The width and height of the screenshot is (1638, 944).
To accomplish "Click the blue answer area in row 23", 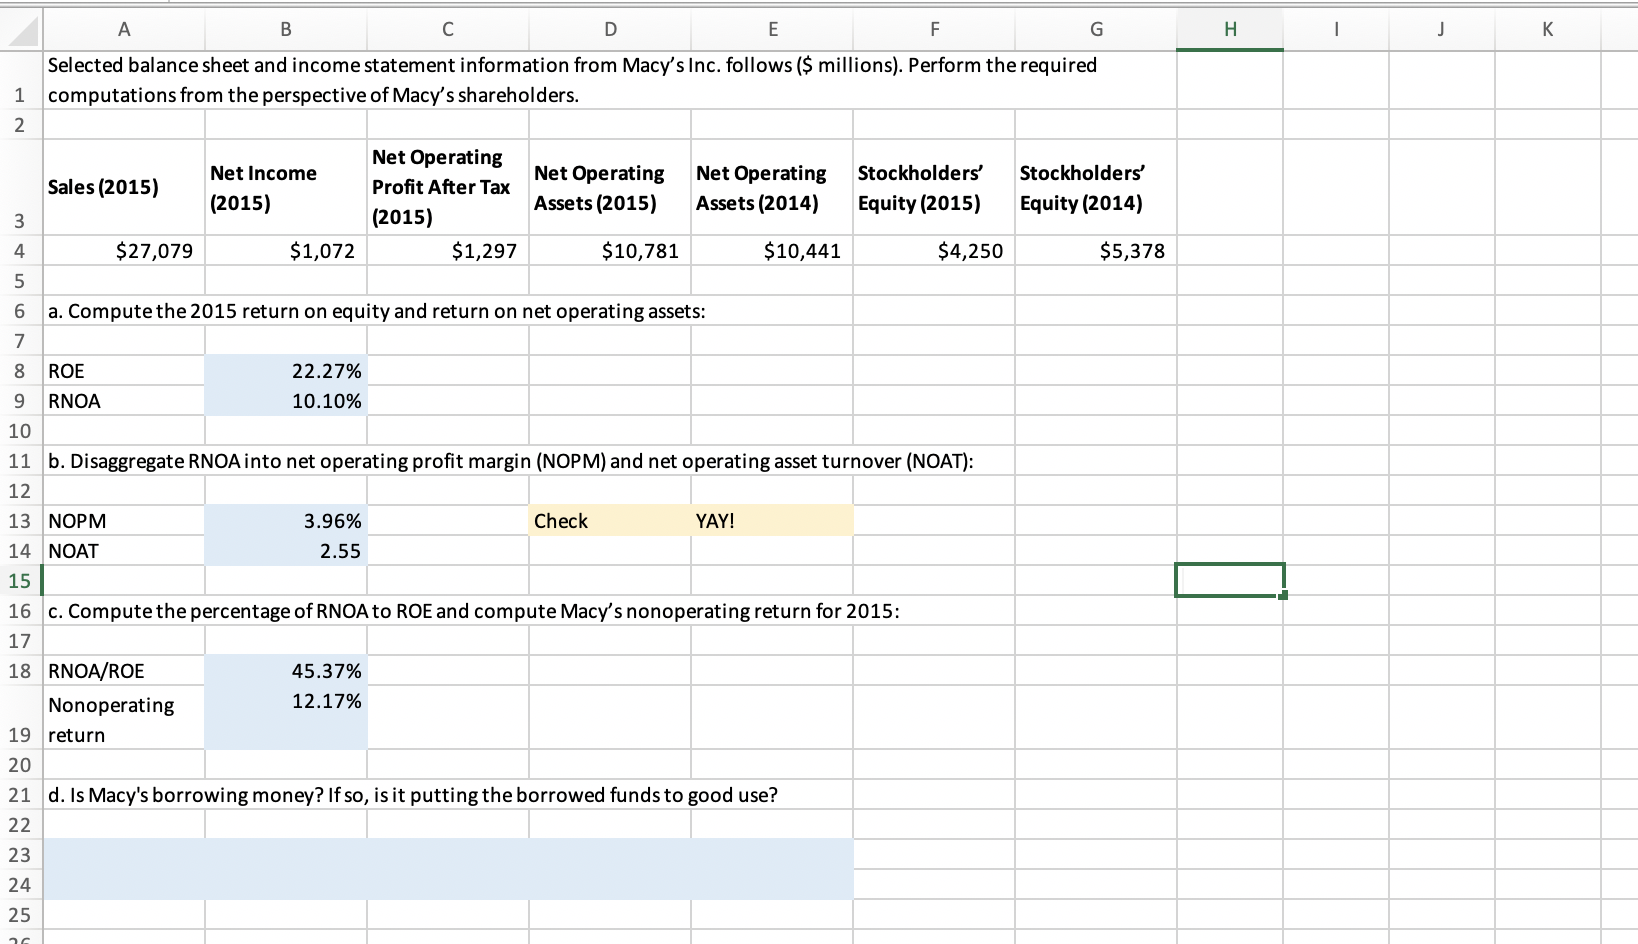I will 448,855.
